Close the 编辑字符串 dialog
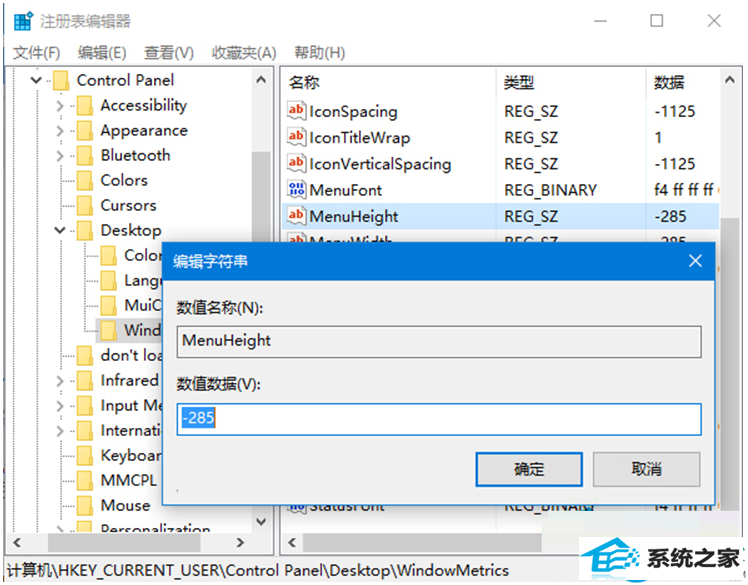Screen dimensions: 748x585 [x=695, y=261]
